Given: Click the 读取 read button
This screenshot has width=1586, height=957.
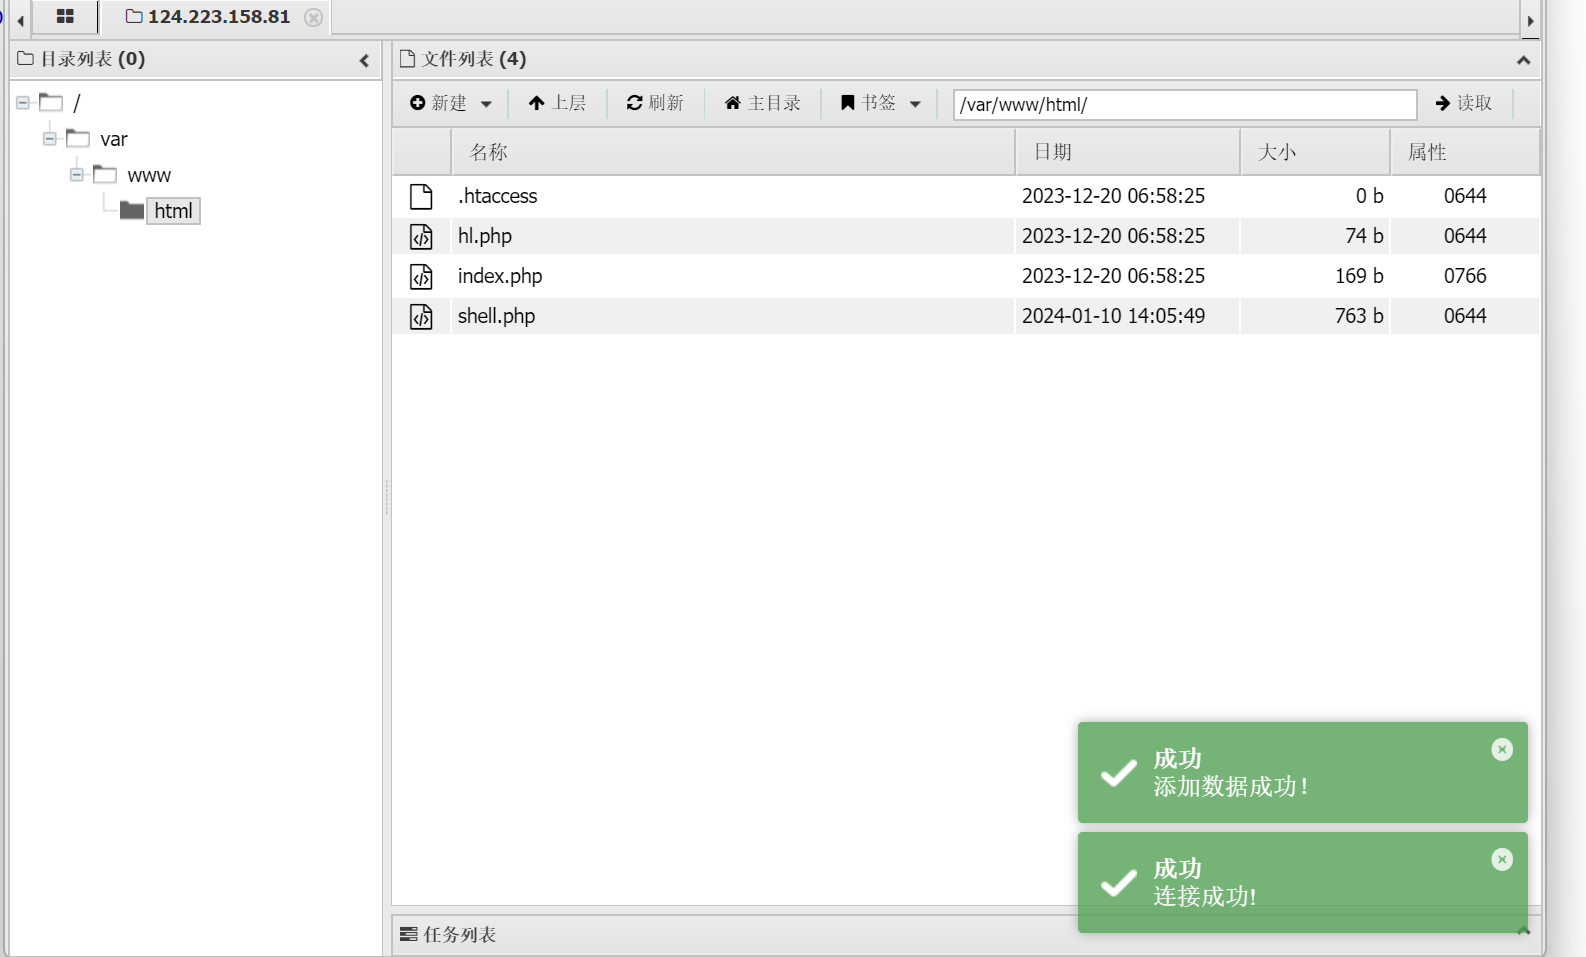Looking at the screenshot, I should 1464,103.
